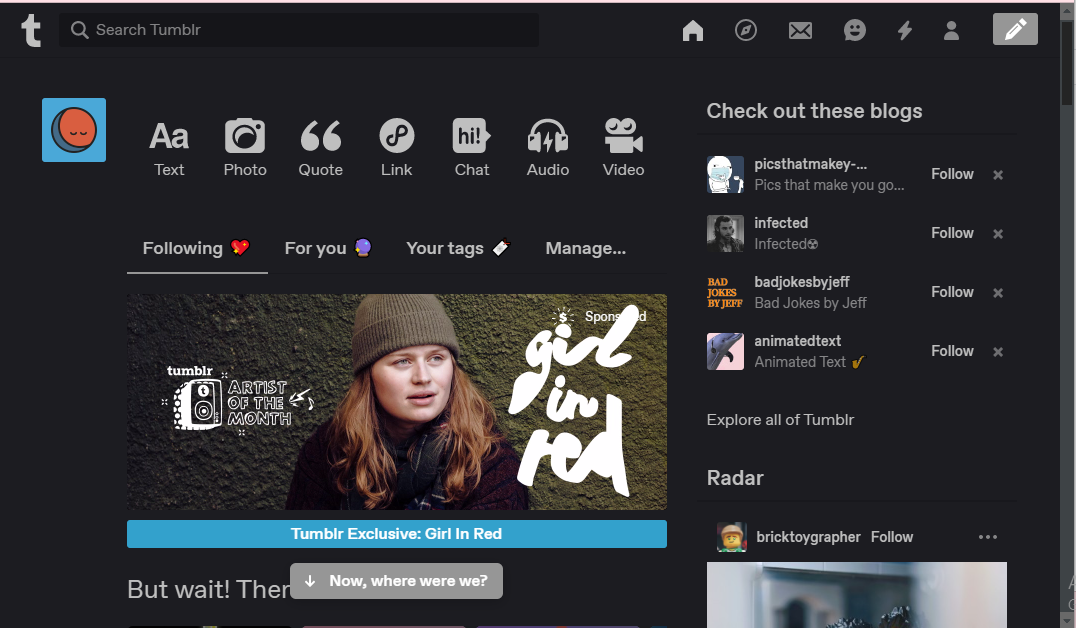Open post options via the three-dot menu

tap(988, 537)
